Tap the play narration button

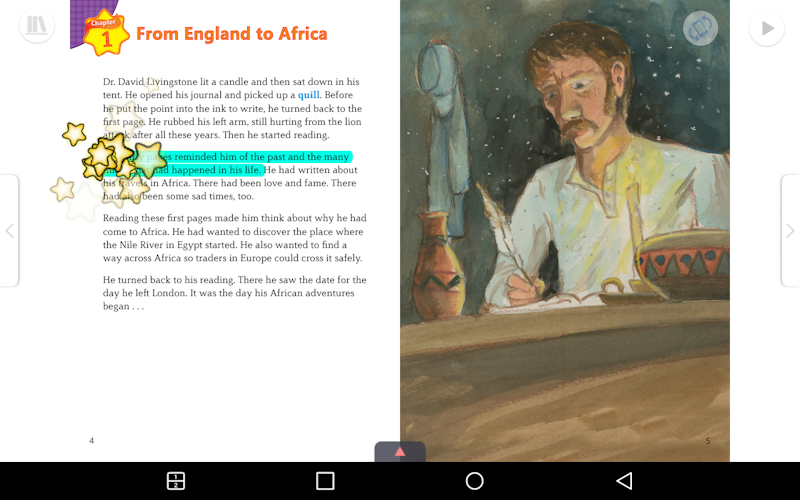pos(766,28)
